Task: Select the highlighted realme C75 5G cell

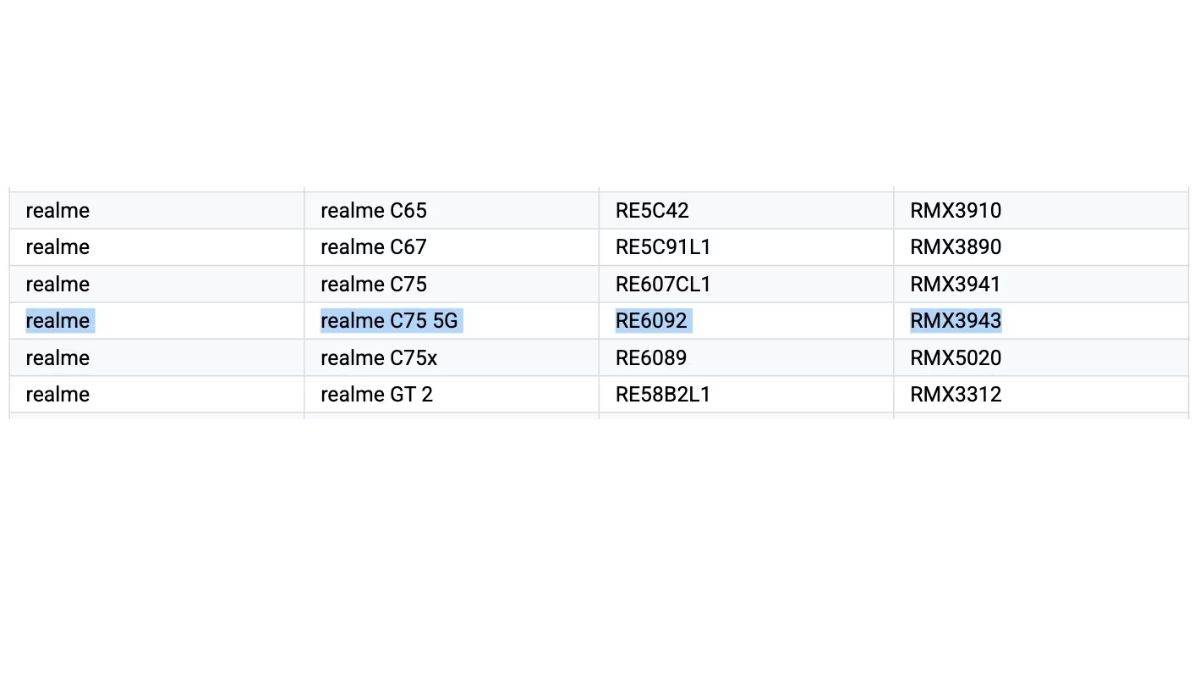Action: pos(389,321)
